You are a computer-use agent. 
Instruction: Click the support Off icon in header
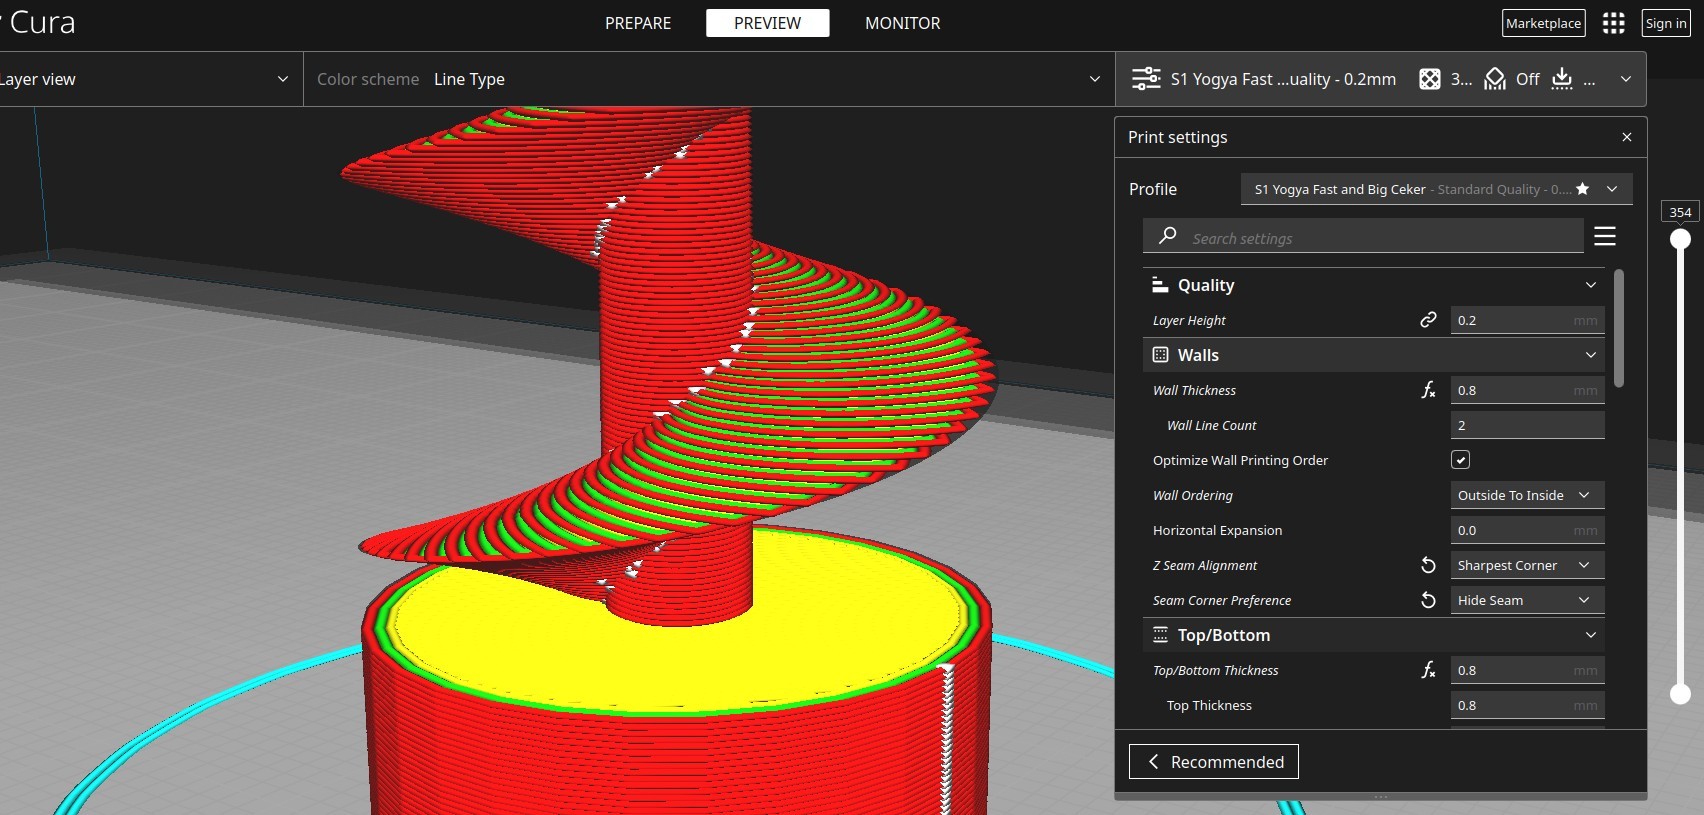coord(1495,79)
